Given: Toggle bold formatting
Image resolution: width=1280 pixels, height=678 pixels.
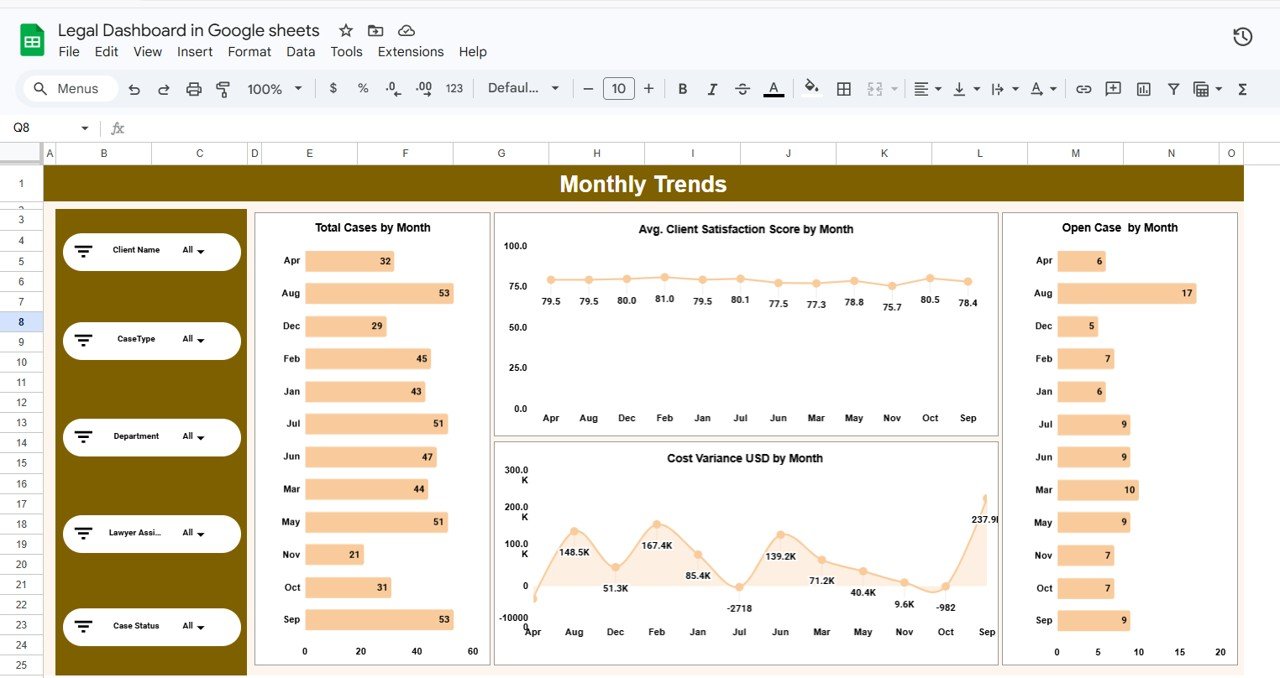Looking at the screenshot, I should point(682,88).
